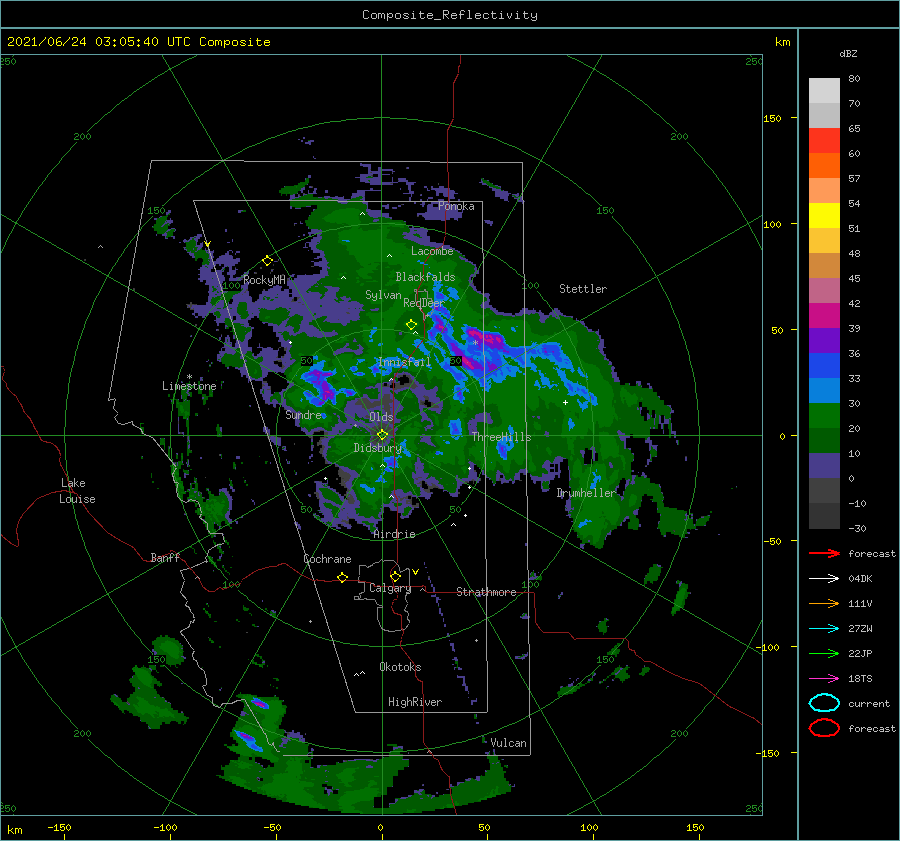Click the -30 dBZ legend value
900x841 pixels.
(858, 528)
